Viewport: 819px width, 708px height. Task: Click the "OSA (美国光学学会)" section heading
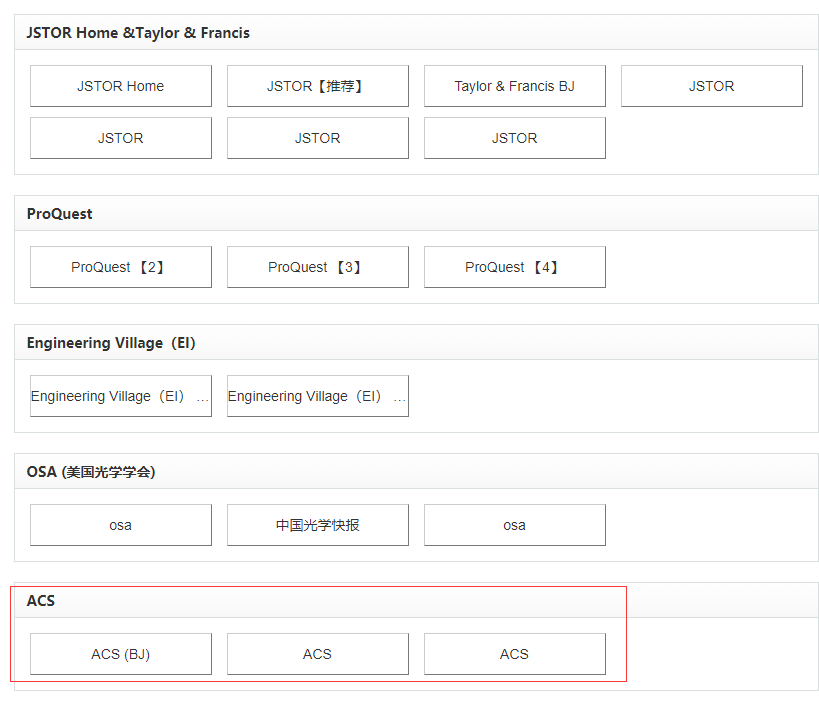91,472
